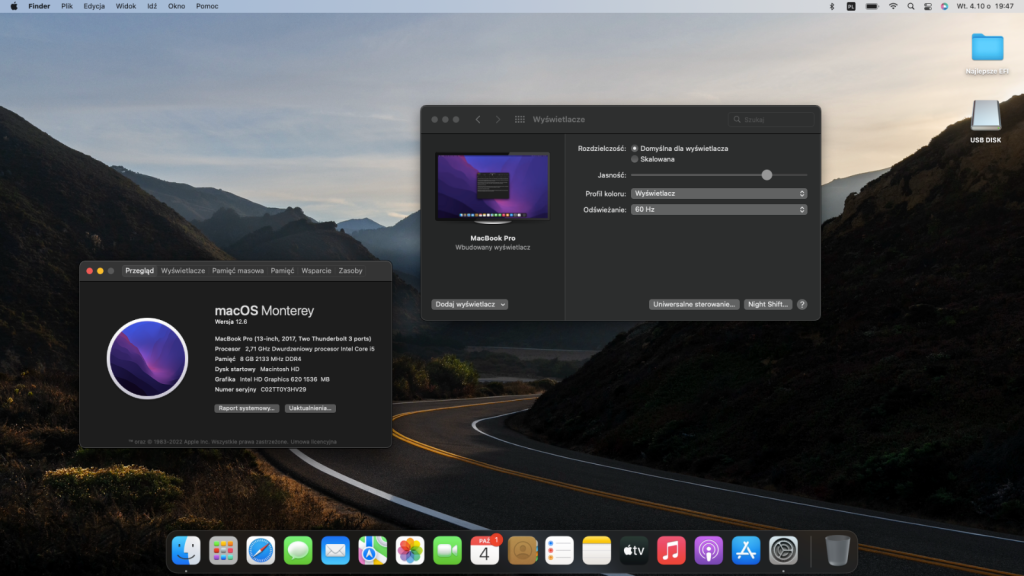Screen dimensions: 1024x576
Task: Expand the Profil koloru dropdown
Action: pyautogui.click(x=719, y=193)
